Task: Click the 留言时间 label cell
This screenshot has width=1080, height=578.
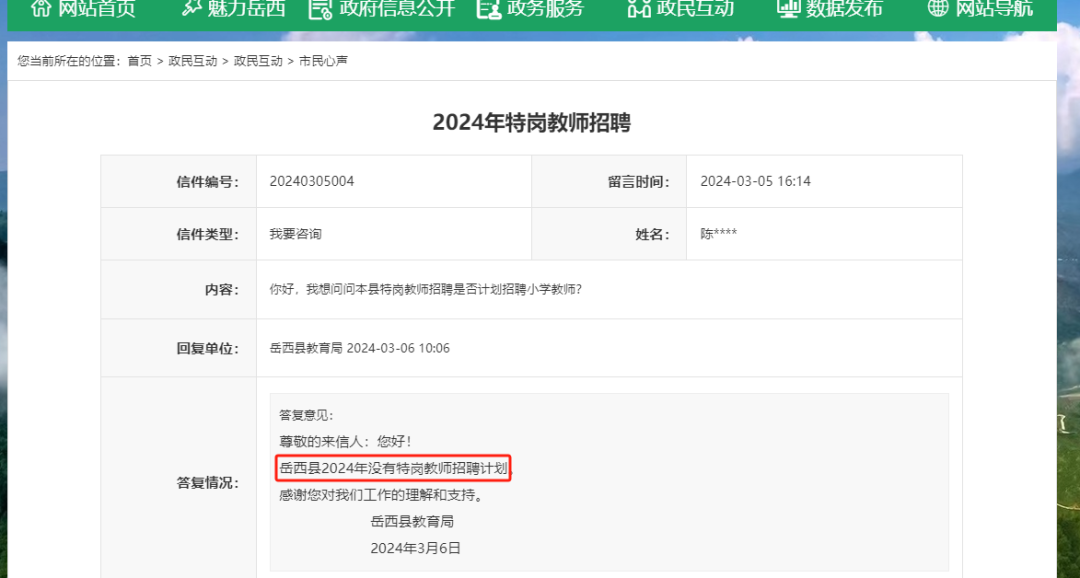Action: click(610, 182)
